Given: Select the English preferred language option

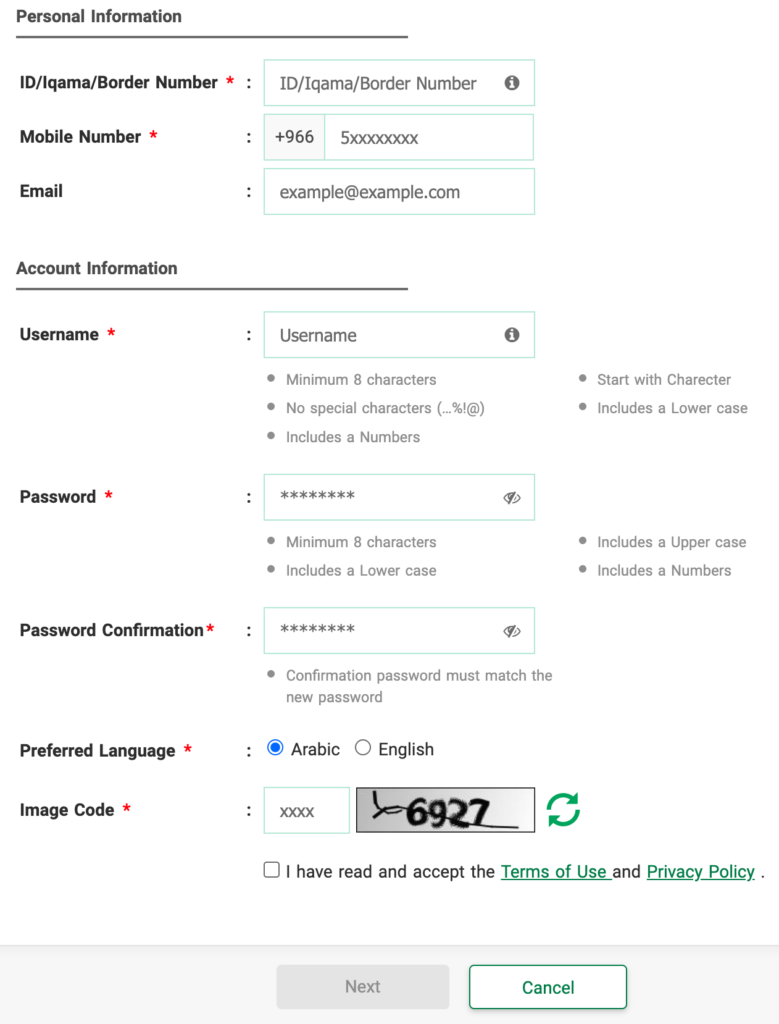Looking at the screenshot, I should [362, 747].
